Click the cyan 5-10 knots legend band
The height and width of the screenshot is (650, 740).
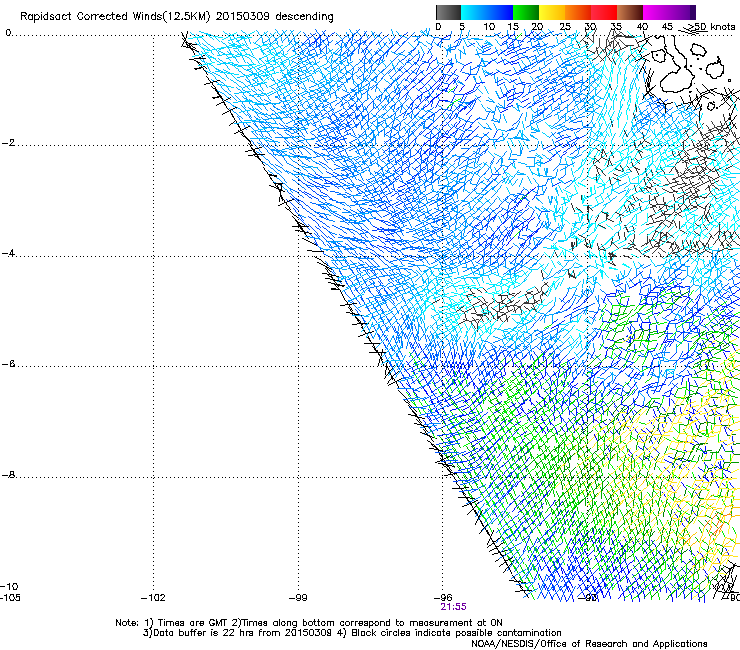[x=474, y=12]
